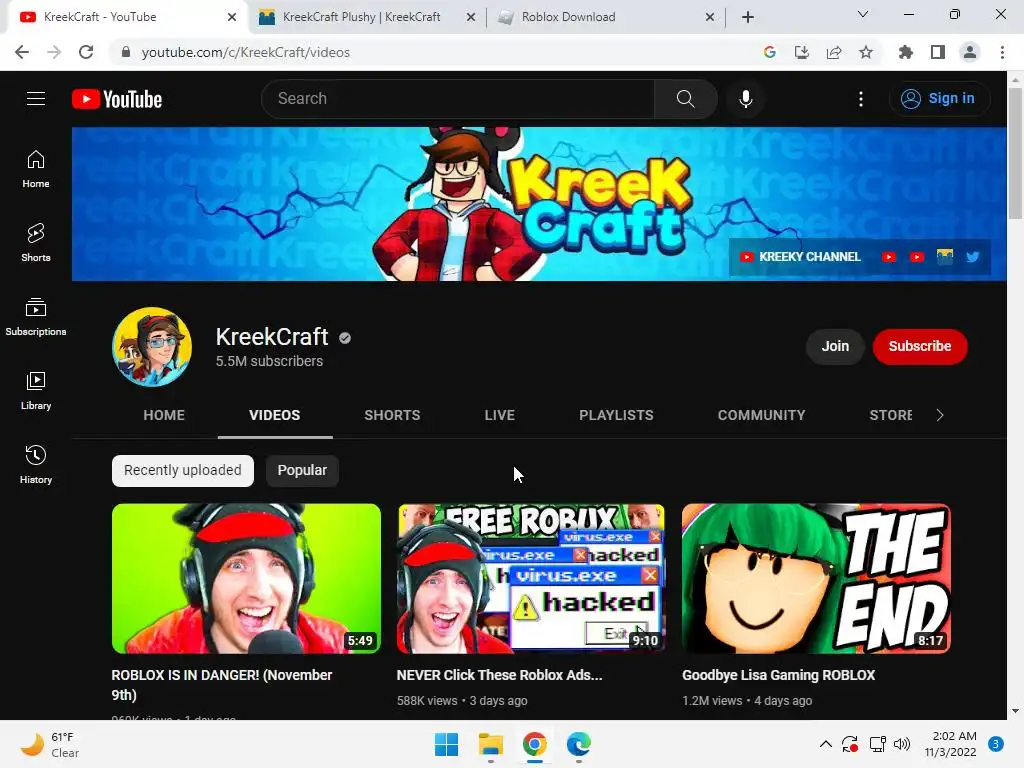
Task: Click title Goodbye Lisa Gaming ROBLOX
Action: pyautogui.click(x=778, y=675)
